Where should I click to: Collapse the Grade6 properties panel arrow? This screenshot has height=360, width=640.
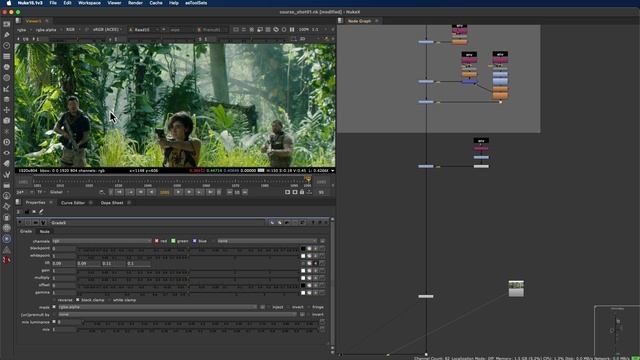(20, 223)
